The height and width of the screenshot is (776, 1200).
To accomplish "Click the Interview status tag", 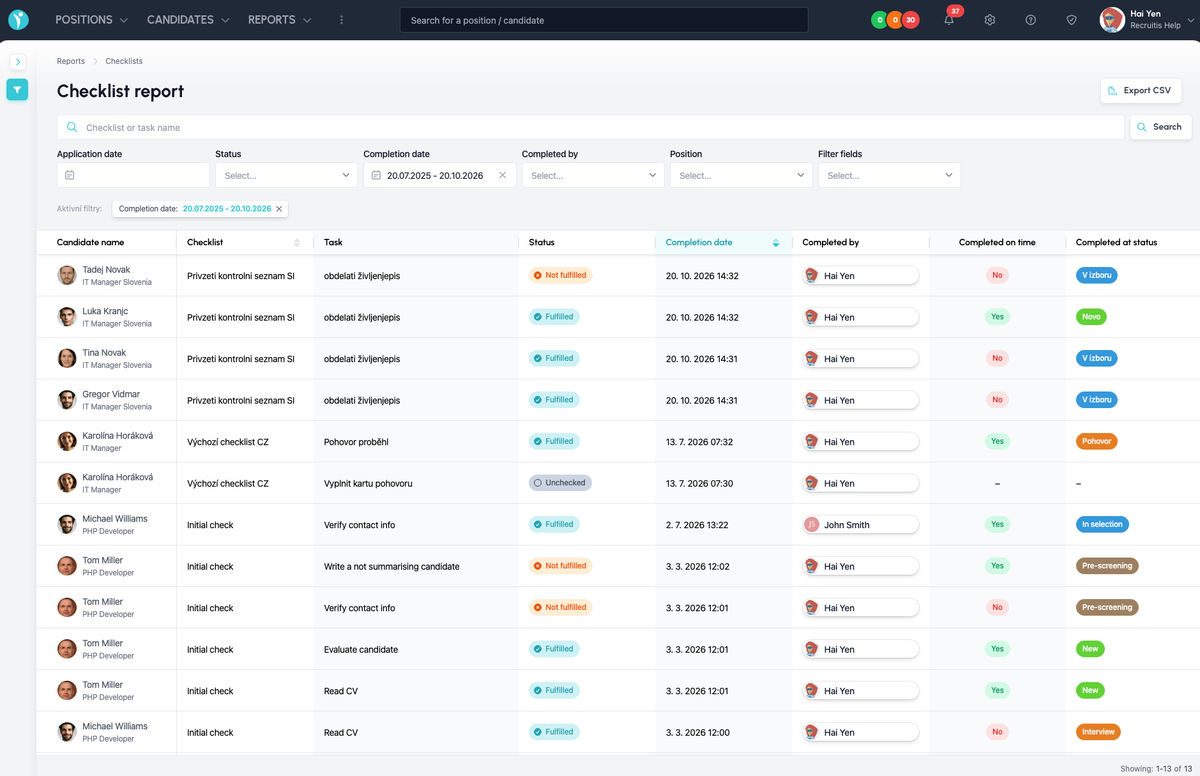I will coord(1098,732).
